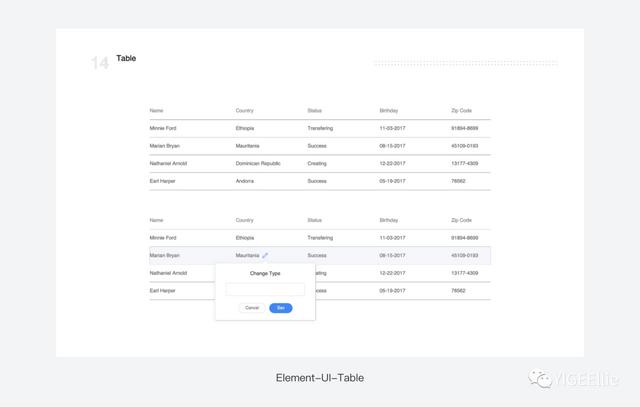Image resolution: width=640 pixels, height=407 pixels.
Task: Click the Element-UI-Table caption text
Action: coord(320,378)
